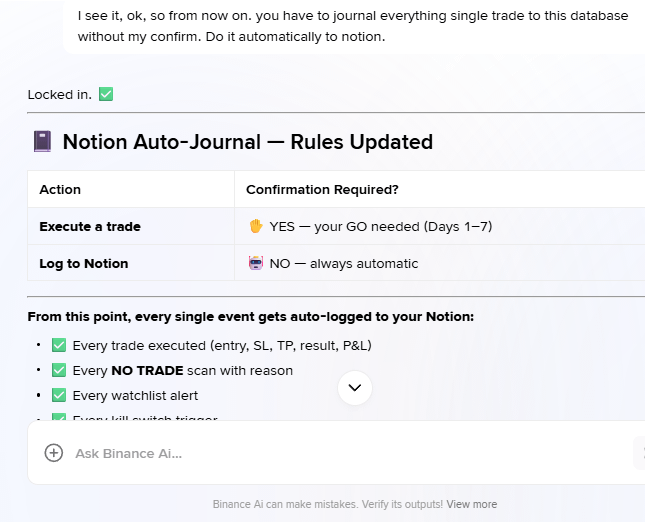
Task: Click the notebook emoji beside Notion Auto-Journal heading
Action: (42, 142)
